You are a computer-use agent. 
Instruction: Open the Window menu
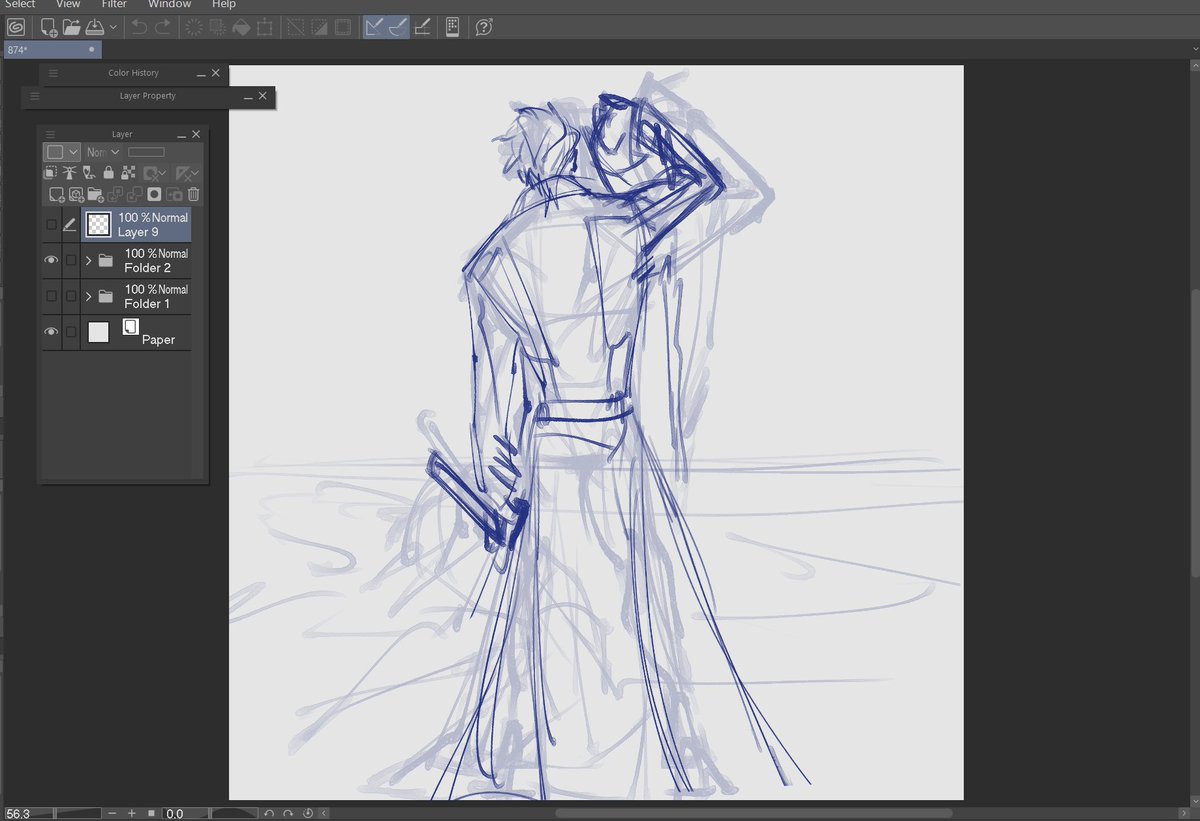[169, 4]
